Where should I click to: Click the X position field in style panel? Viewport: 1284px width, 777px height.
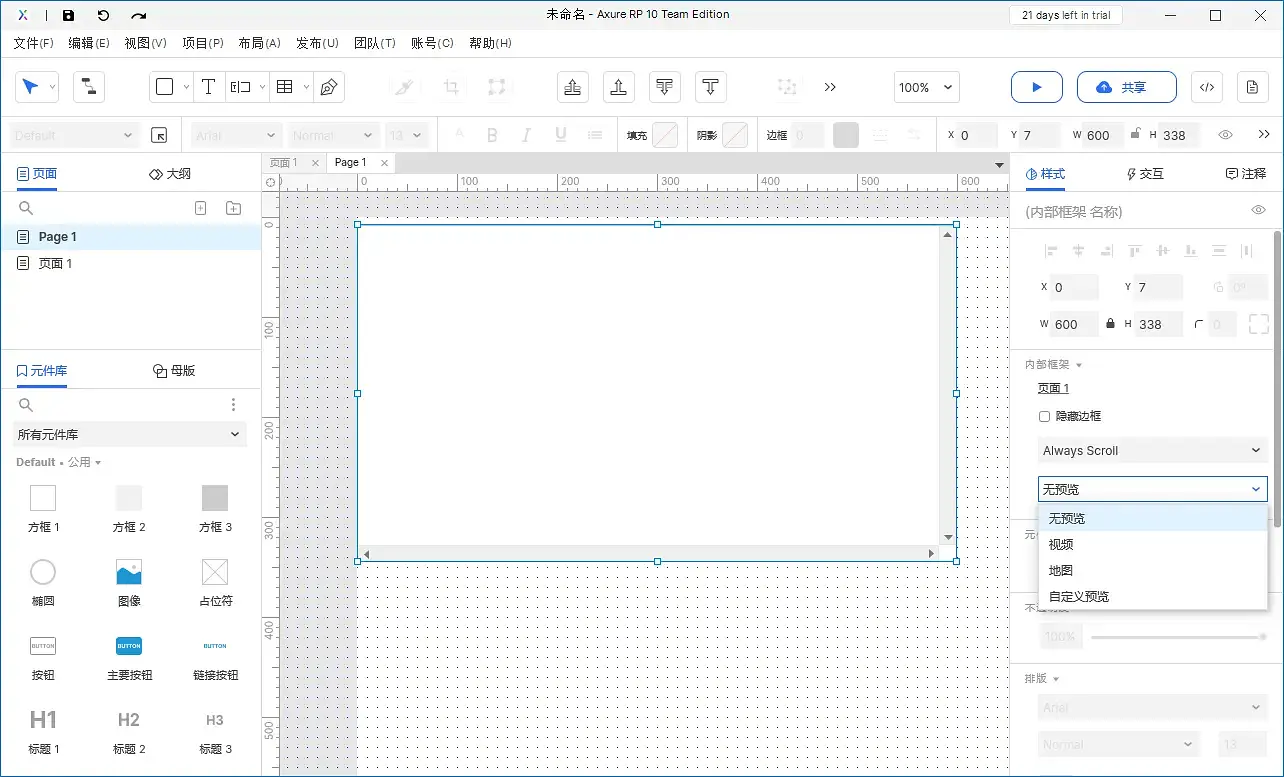click(x=1075, y=287)
